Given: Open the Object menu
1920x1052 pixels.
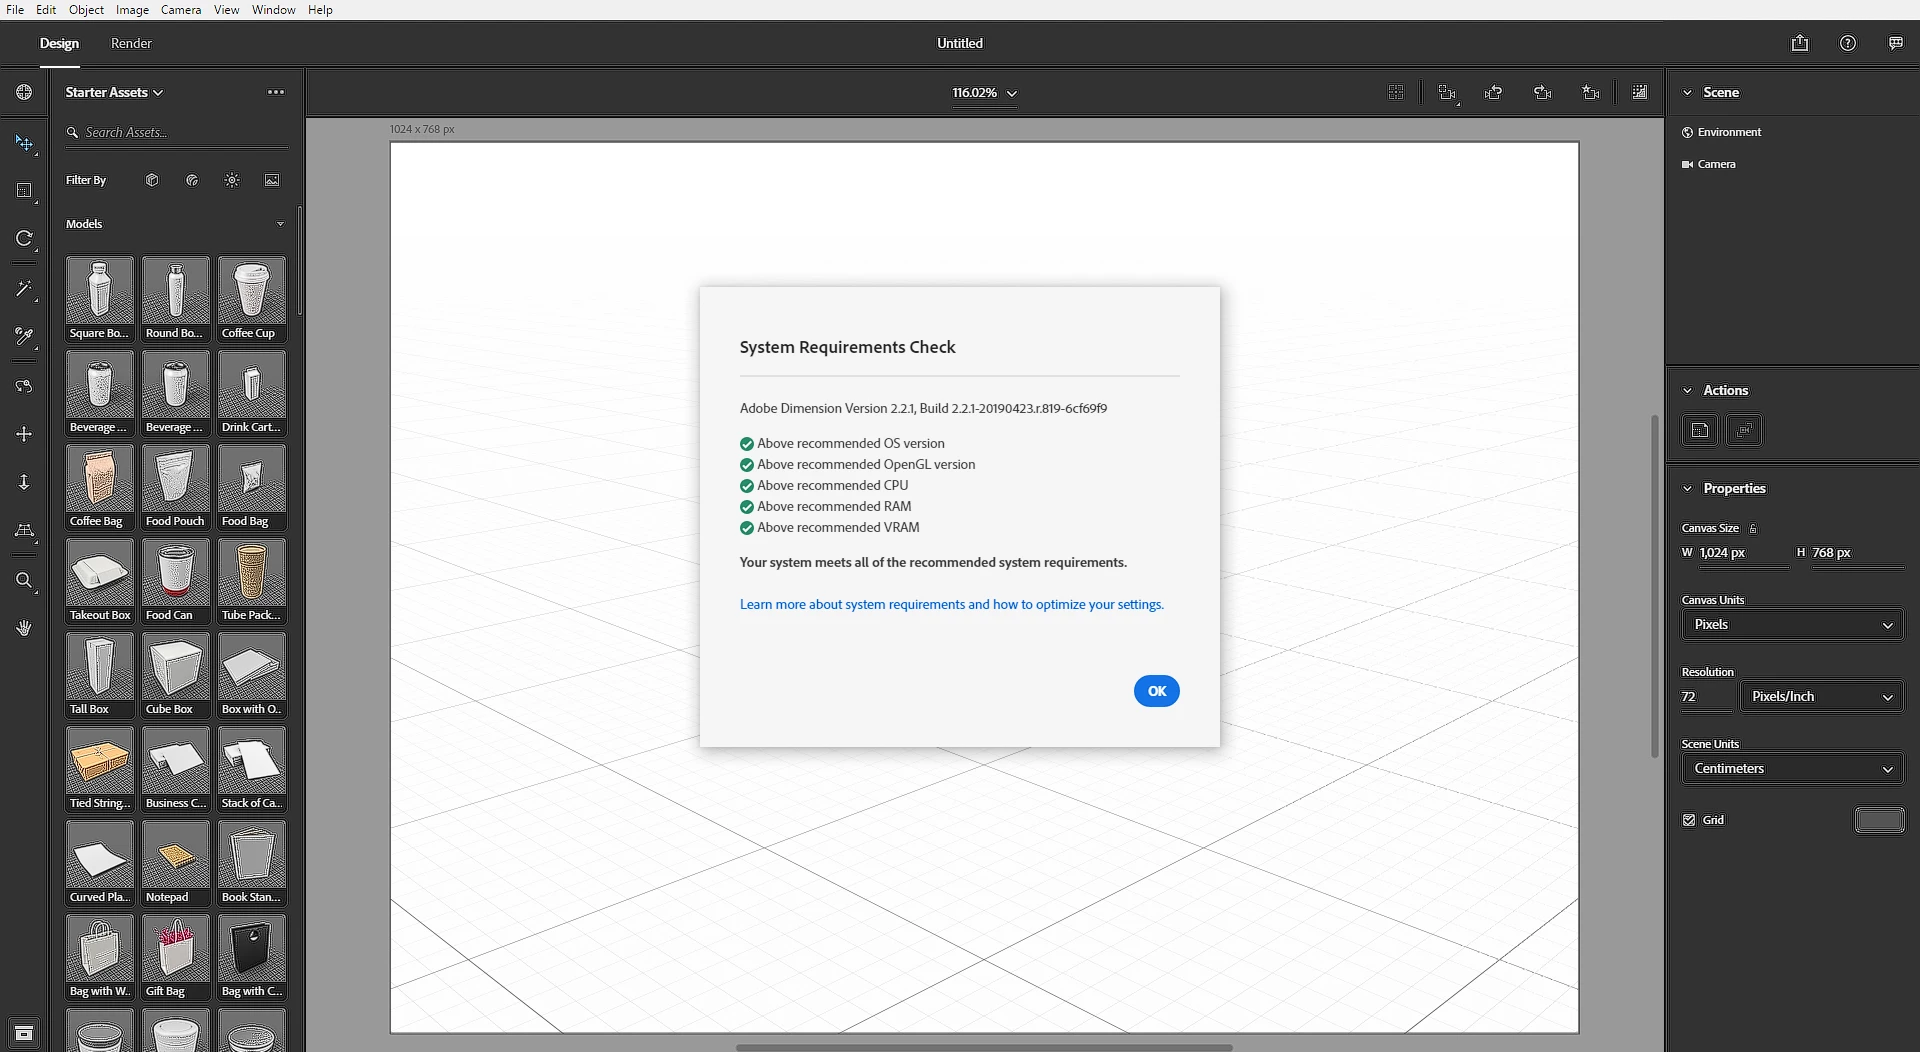Looking at the screenshot, I should click(86, 10).
